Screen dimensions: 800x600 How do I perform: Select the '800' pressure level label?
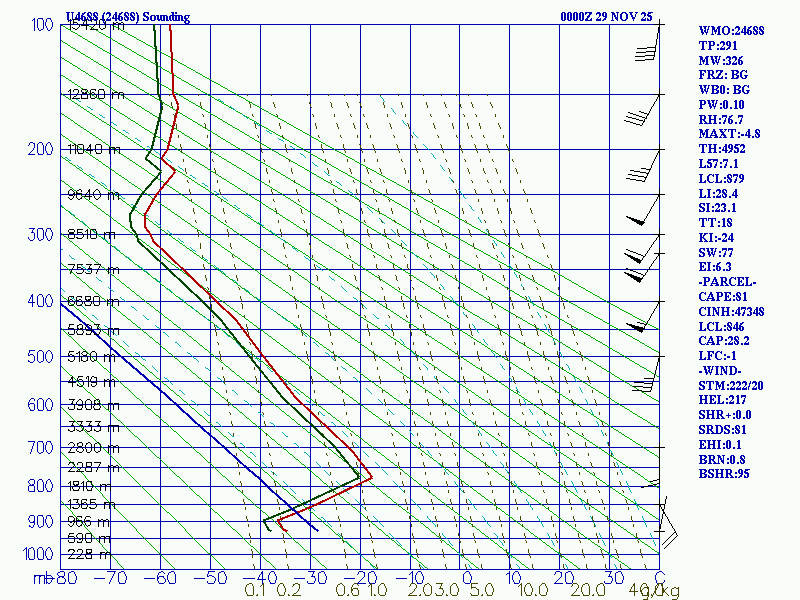(40, 486)
